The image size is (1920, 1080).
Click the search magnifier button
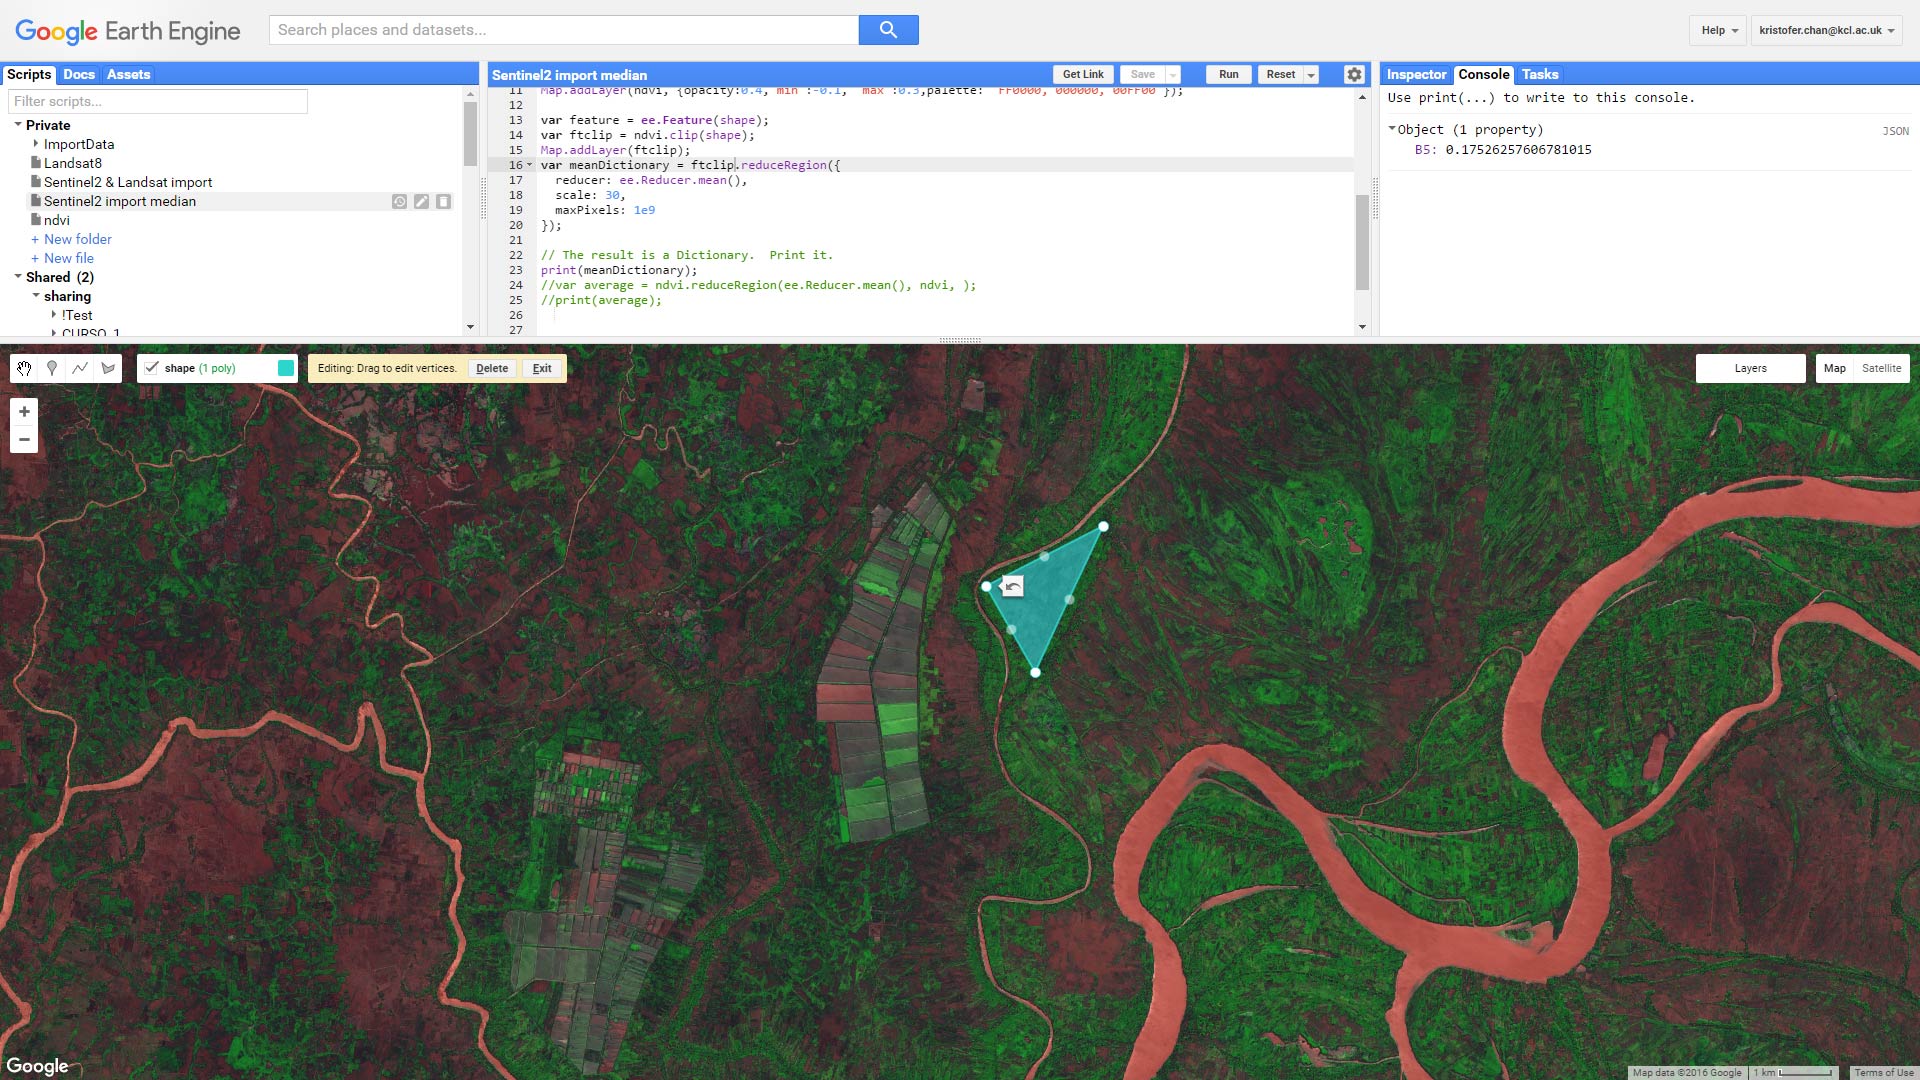coord(888,30)
